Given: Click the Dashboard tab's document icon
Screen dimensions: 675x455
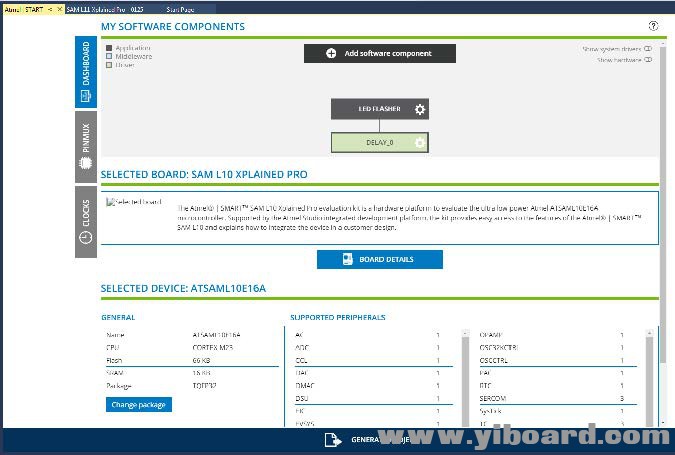Looking at the screenshot, I should pos(86,96).
